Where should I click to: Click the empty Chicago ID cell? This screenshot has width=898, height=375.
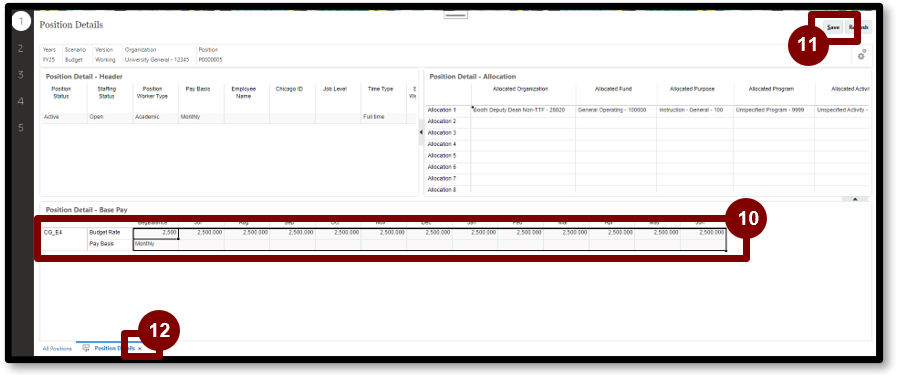292,117
